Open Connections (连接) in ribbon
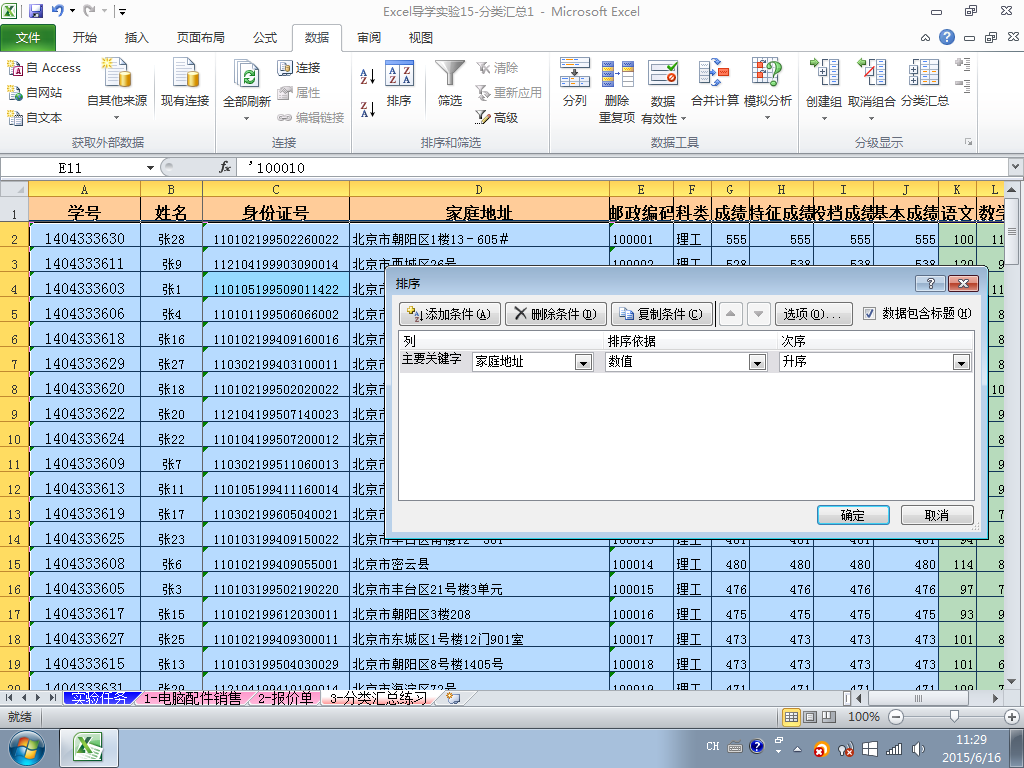The height and width of the screenshot is (768, 1024). tap(299, 68)
